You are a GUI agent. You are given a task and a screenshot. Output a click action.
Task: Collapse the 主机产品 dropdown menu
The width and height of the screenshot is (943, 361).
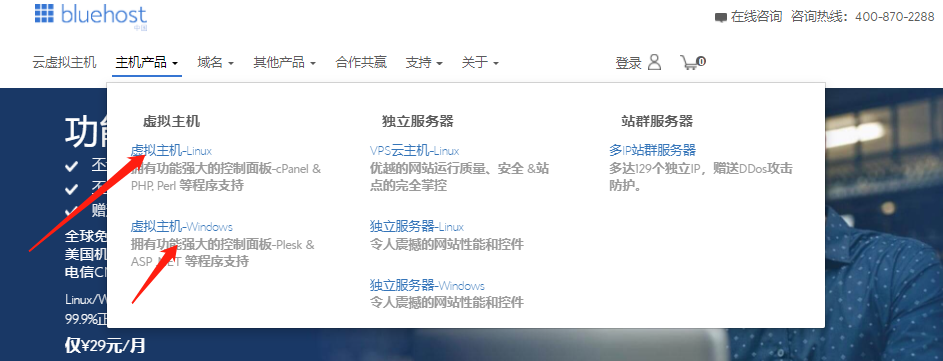point(147,62)
